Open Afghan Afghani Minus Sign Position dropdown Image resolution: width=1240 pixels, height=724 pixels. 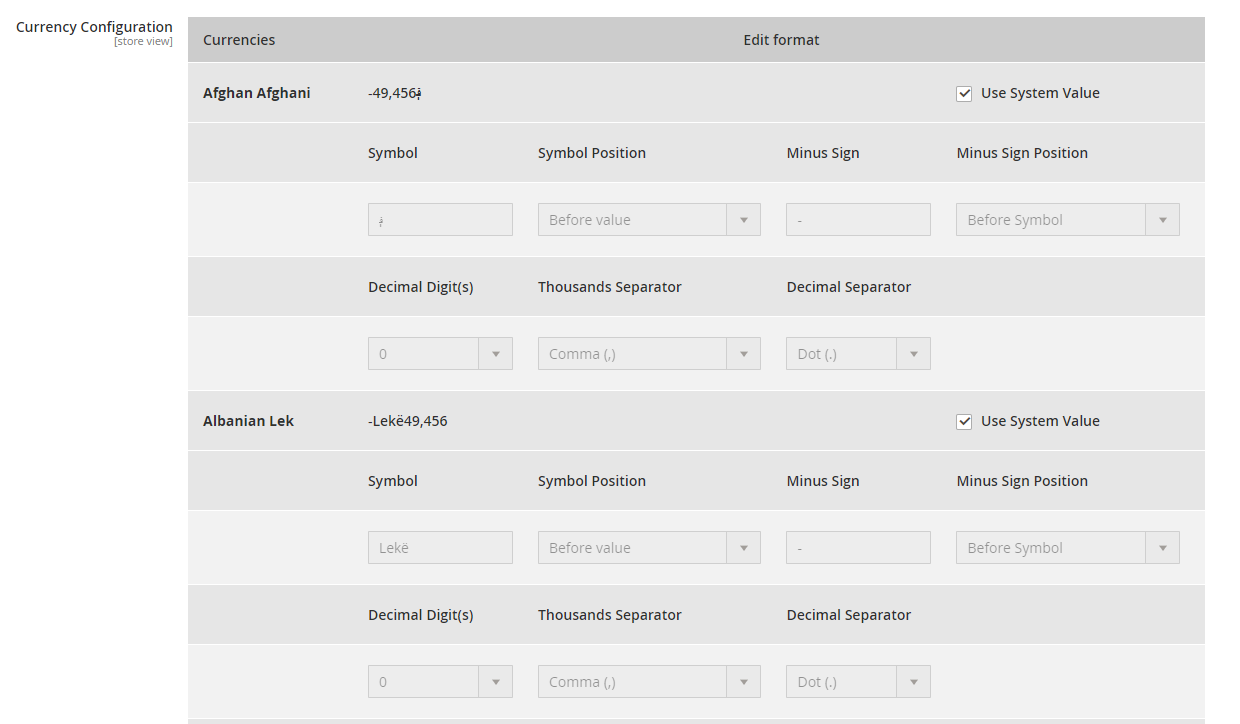point(1067,220)
